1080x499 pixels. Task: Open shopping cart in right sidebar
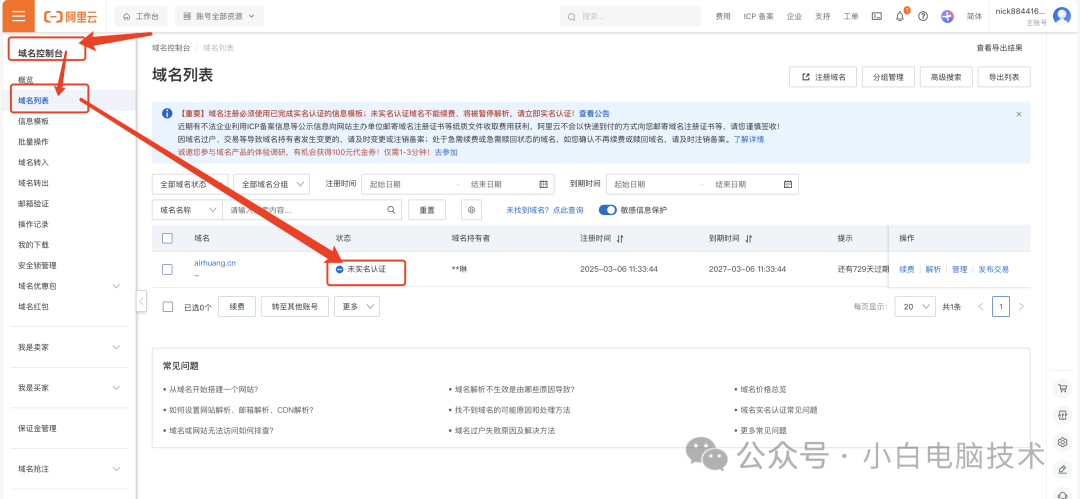1062,389
